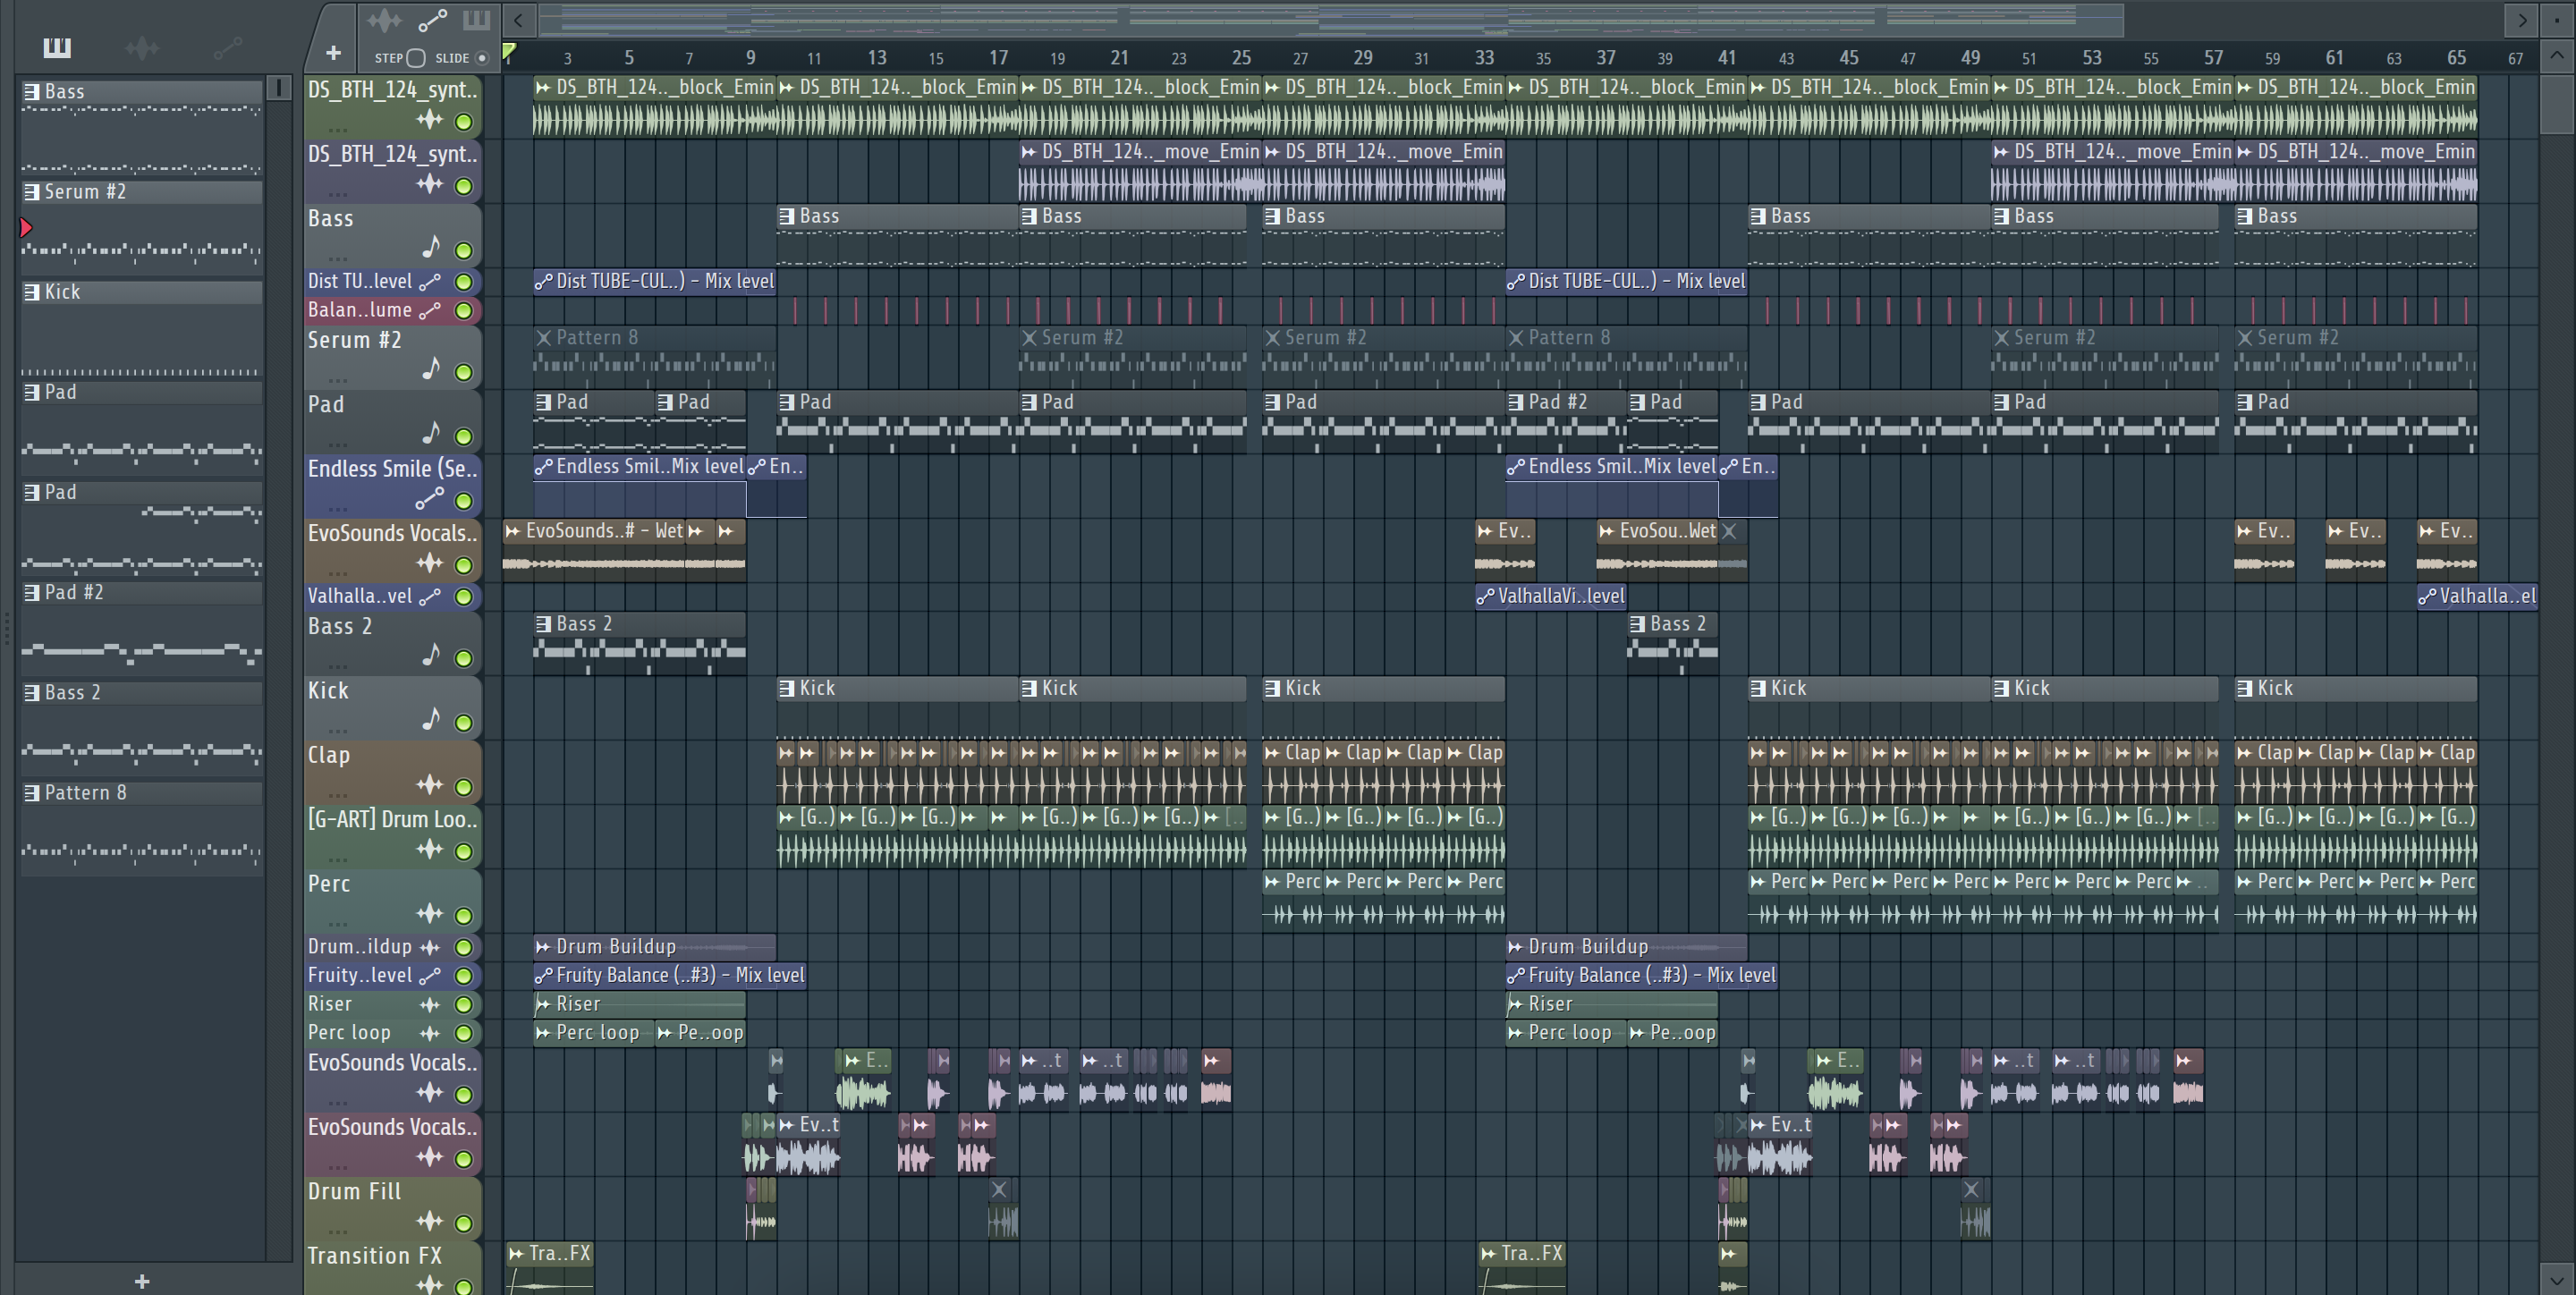Select the audio-clip picker filter
This screenshot has width=2576, height=1295.
coord(142,47)
